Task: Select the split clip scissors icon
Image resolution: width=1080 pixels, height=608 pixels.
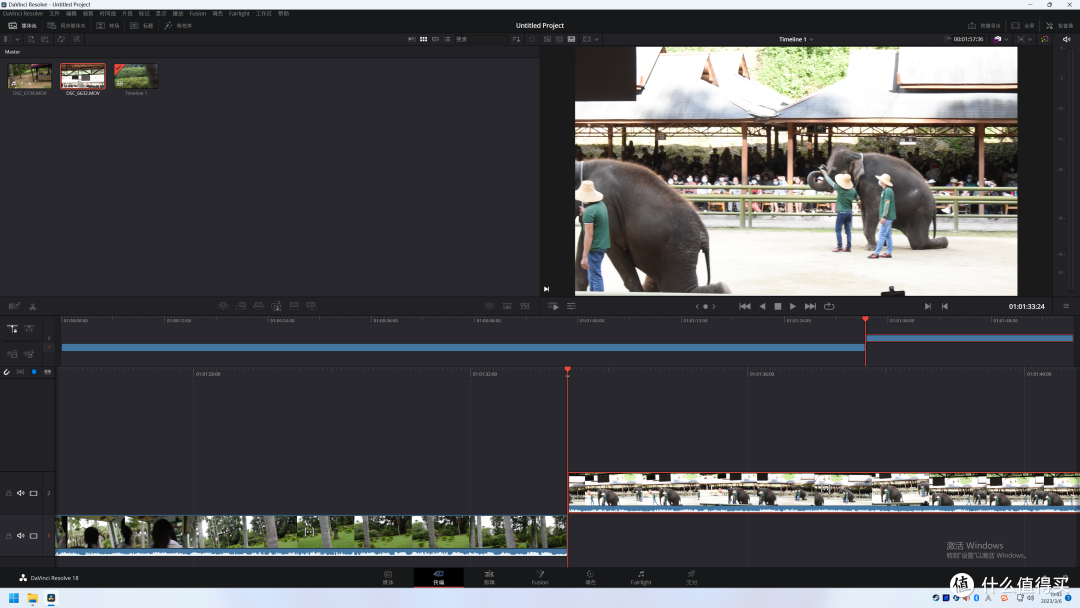Action: [x=32, y=306]
